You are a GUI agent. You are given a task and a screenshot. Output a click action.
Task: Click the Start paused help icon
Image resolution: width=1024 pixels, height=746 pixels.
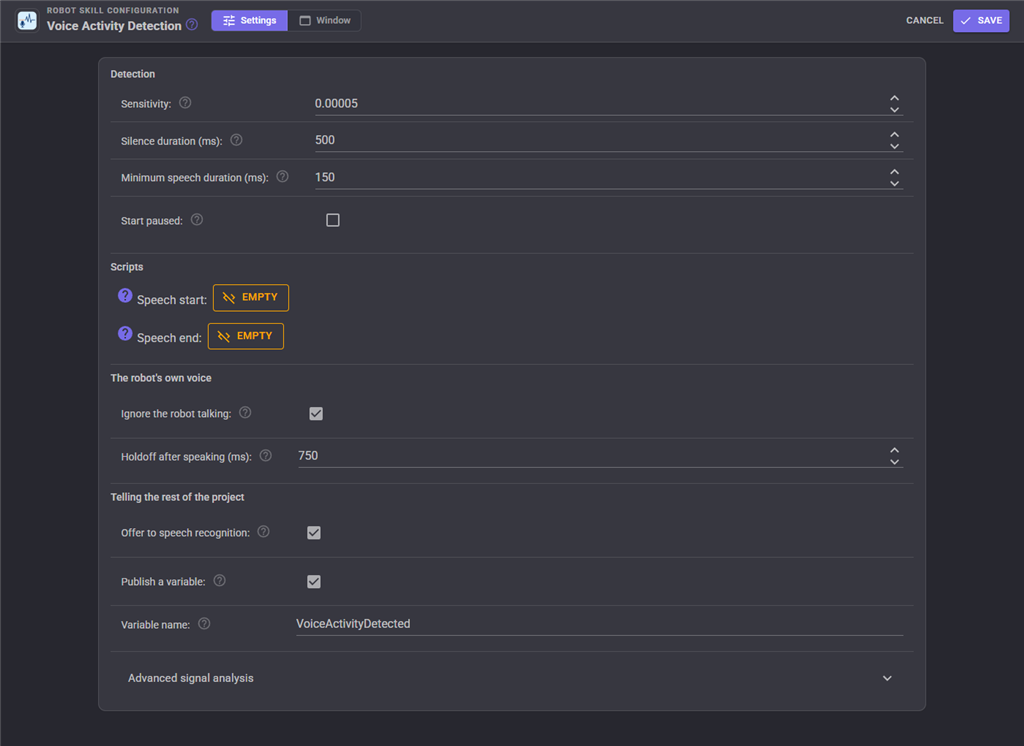[x=197, y=219]
